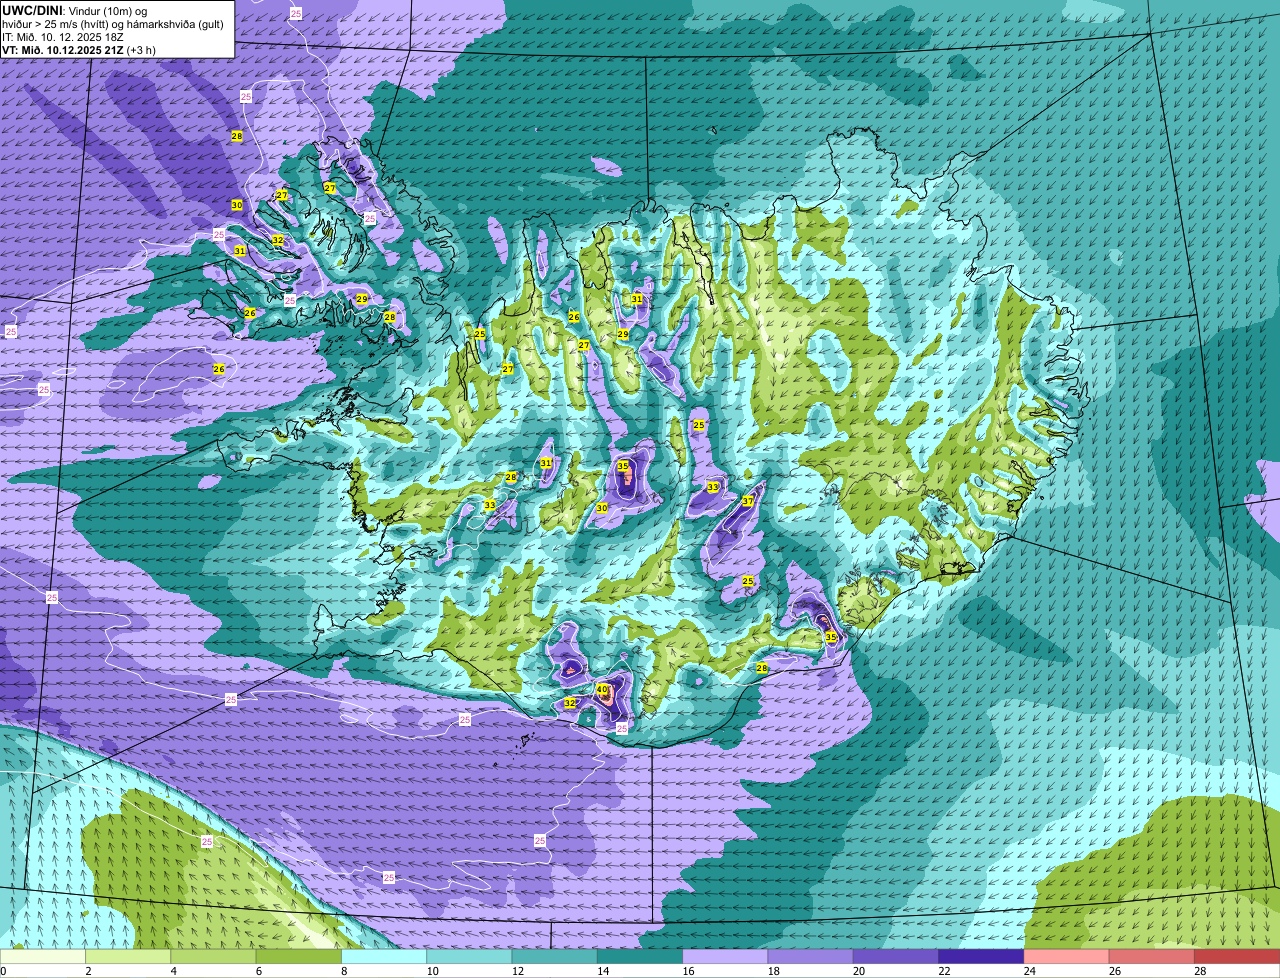Image resolution: width=1280 pixels, height=978 pixels.
Task: Click the "VT: Mið. 10.12.2025 21Z (+3 h)" line
Action: click(78, 49)
